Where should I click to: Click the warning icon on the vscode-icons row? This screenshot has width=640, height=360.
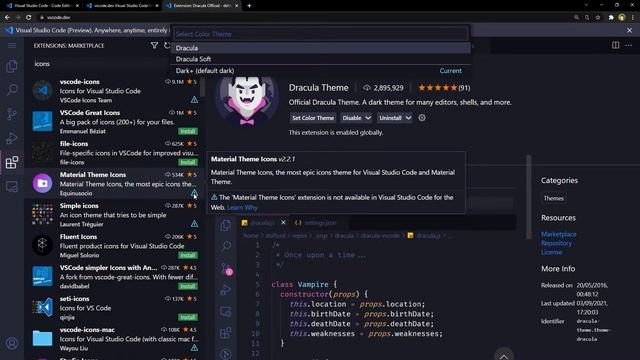[x=194, y=100]
